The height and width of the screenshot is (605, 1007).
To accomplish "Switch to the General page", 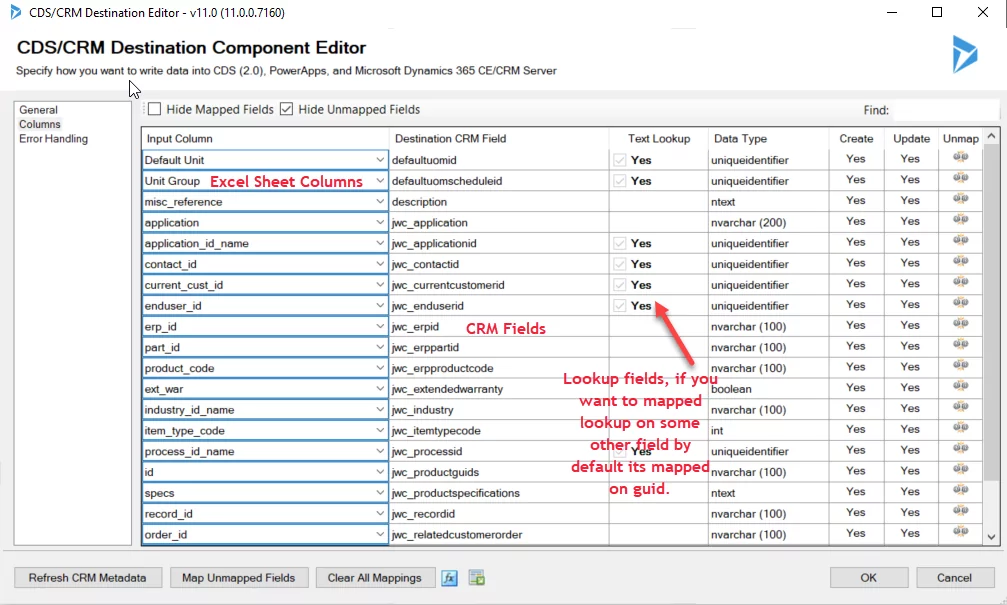I will tap(39, 110).
